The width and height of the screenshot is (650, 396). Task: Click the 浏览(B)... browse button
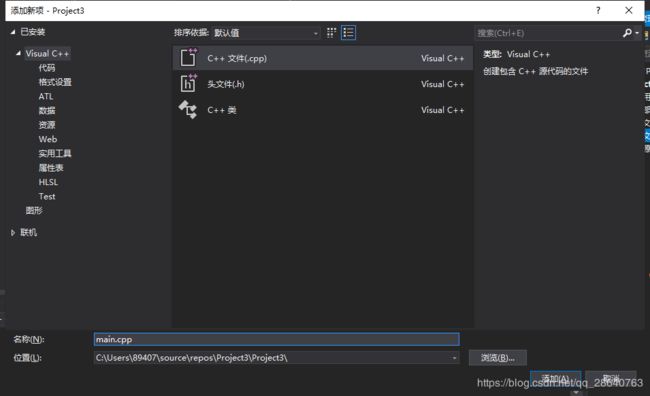(x=498, y=358)
